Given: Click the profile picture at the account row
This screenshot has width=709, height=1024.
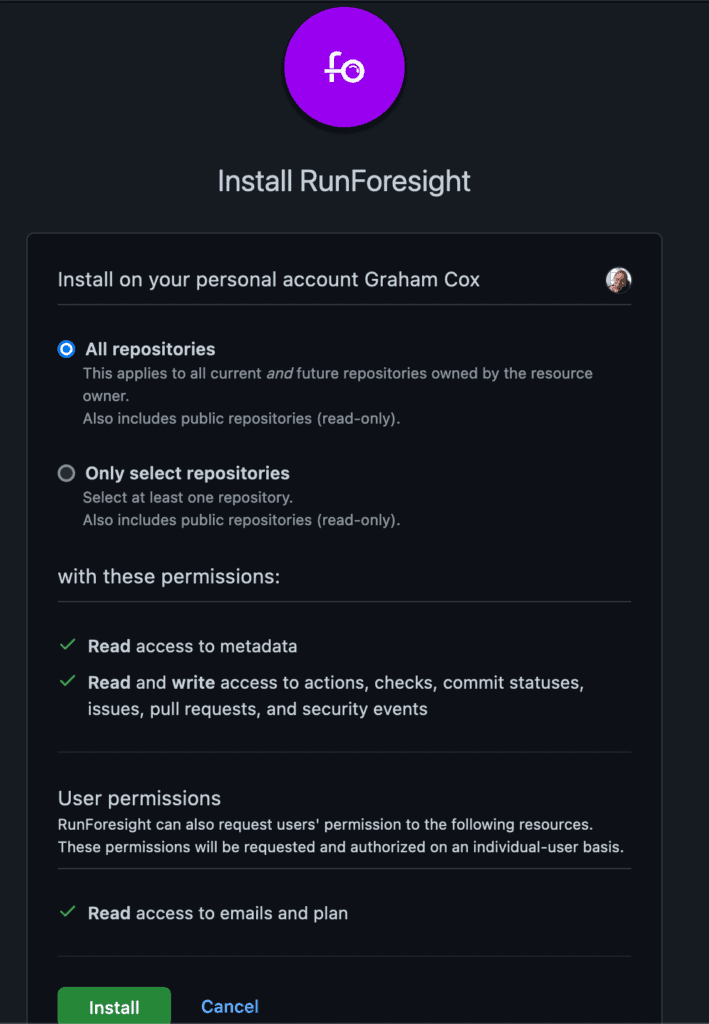Looking at the screenshot, I should click(619, 281).
